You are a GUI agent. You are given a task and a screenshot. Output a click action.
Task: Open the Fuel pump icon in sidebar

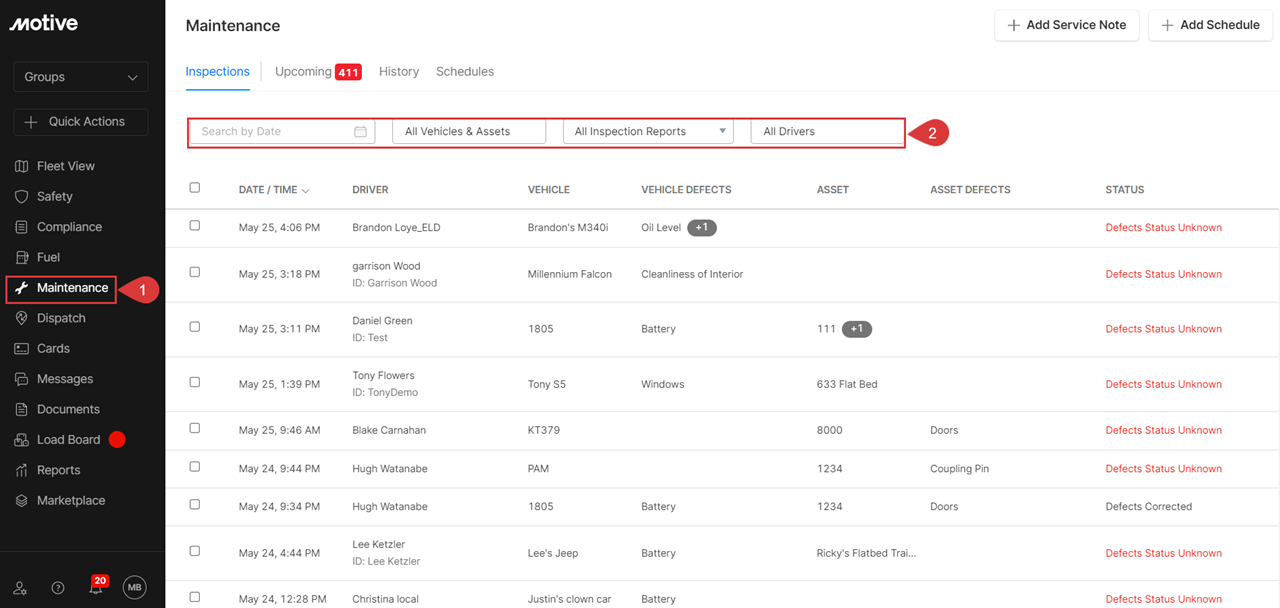pos(21,257)
